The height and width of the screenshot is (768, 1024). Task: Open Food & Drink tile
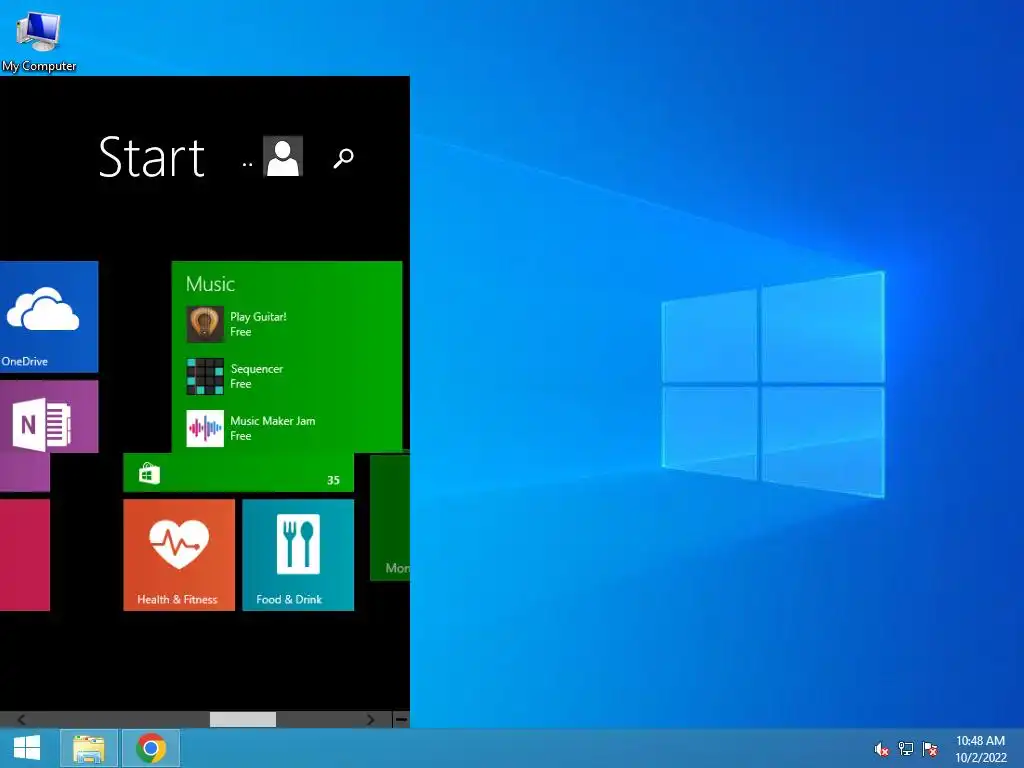298,555
